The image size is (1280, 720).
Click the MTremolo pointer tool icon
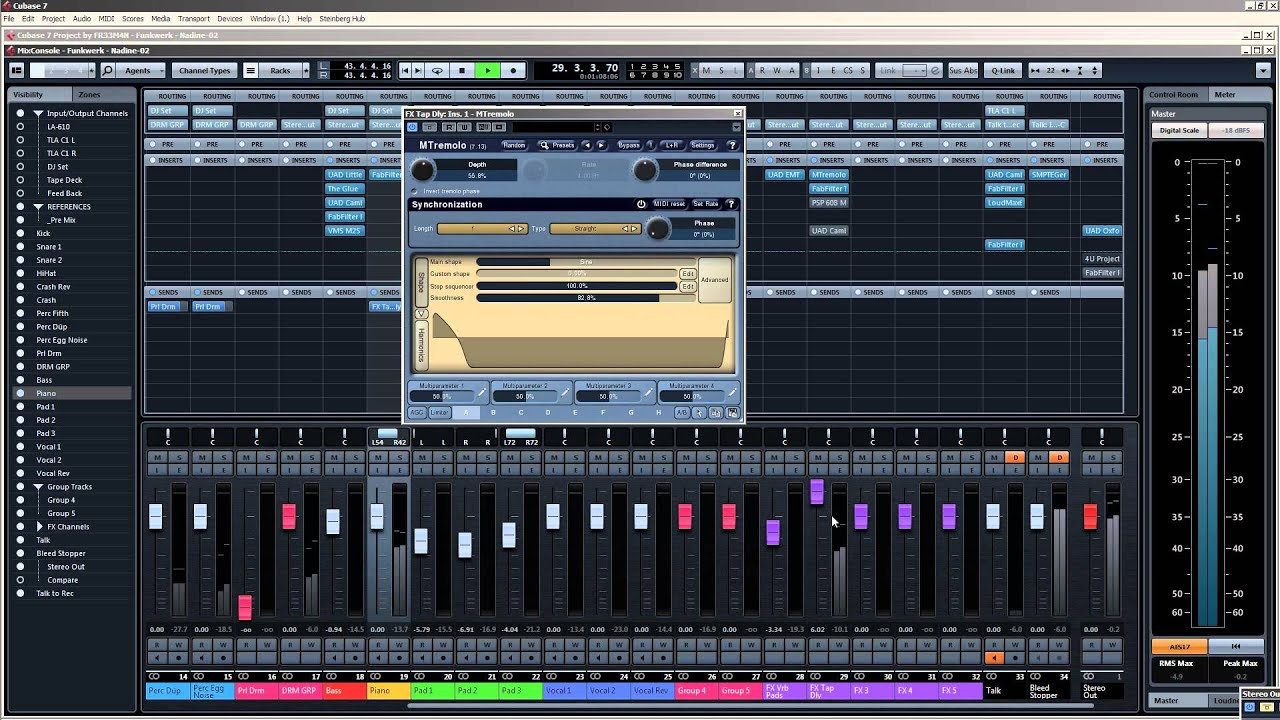[x=700, y=413]
